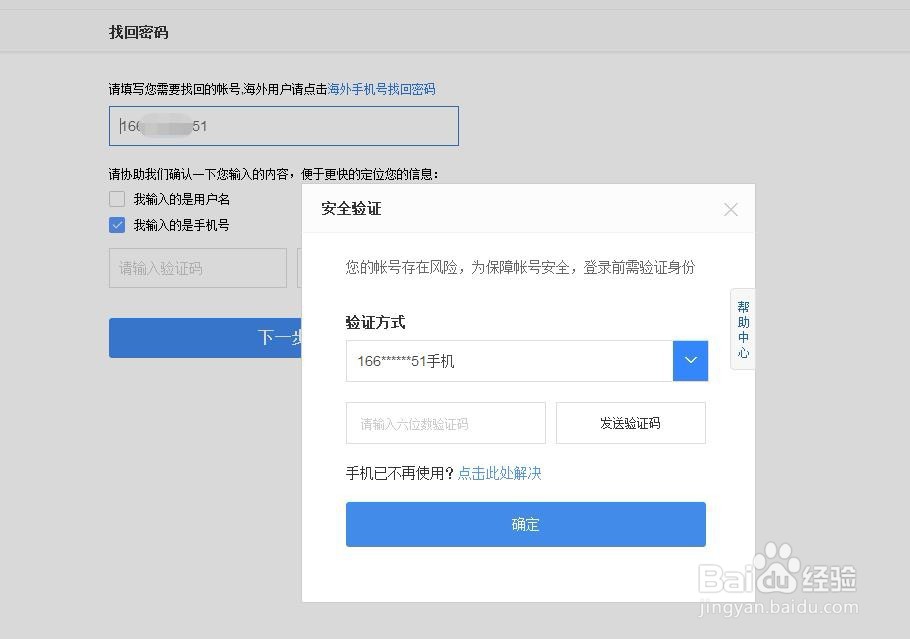Click the 您的帐号存在风险 warning text
910x639 pixels.
click(x=520, y=267)
